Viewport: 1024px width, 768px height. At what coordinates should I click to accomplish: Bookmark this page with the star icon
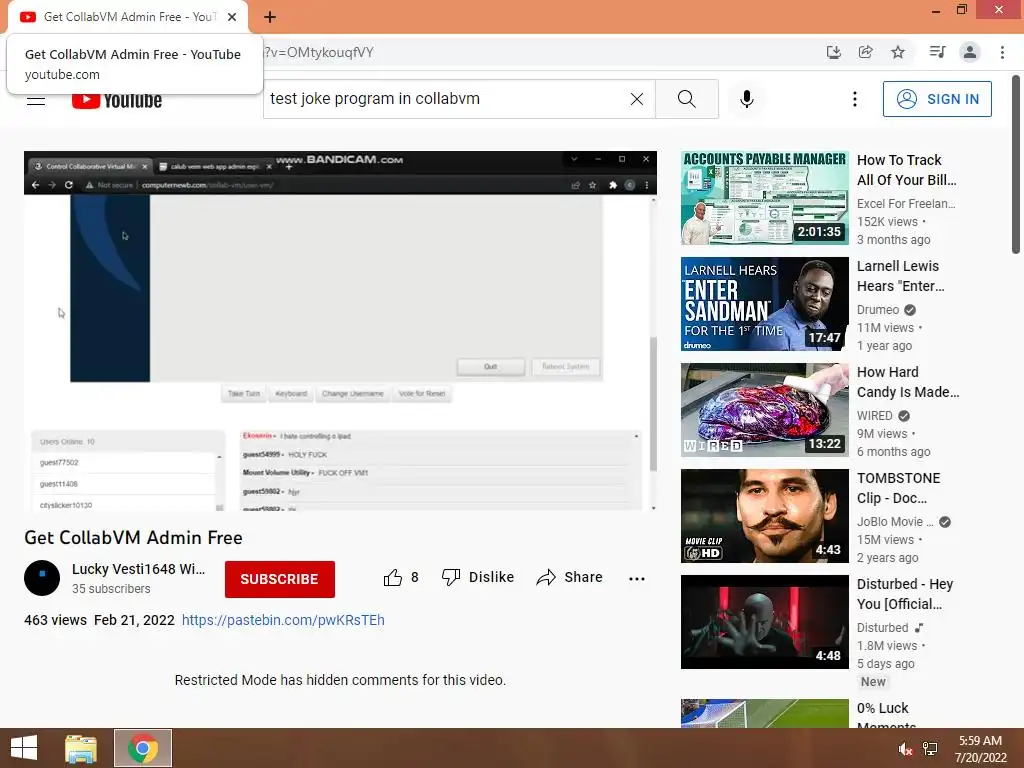[898, 52]
